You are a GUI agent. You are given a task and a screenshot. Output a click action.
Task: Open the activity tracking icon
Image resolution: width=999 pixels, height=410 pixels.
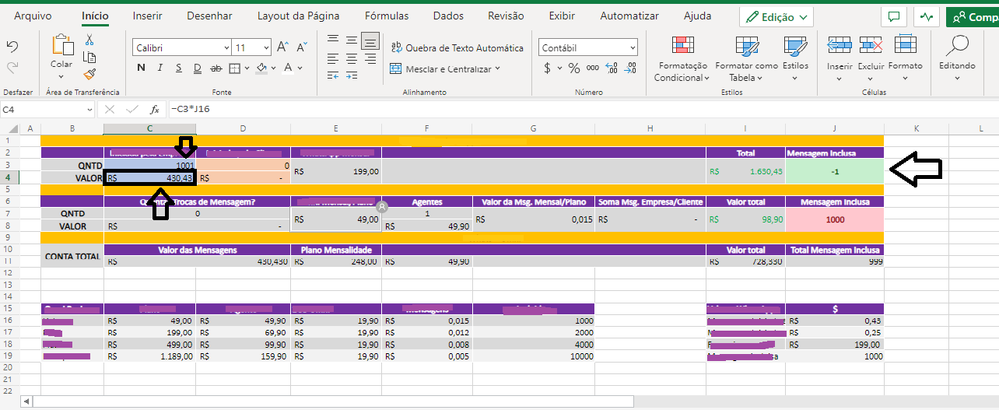pyautogui.click(x=926, y=17)
